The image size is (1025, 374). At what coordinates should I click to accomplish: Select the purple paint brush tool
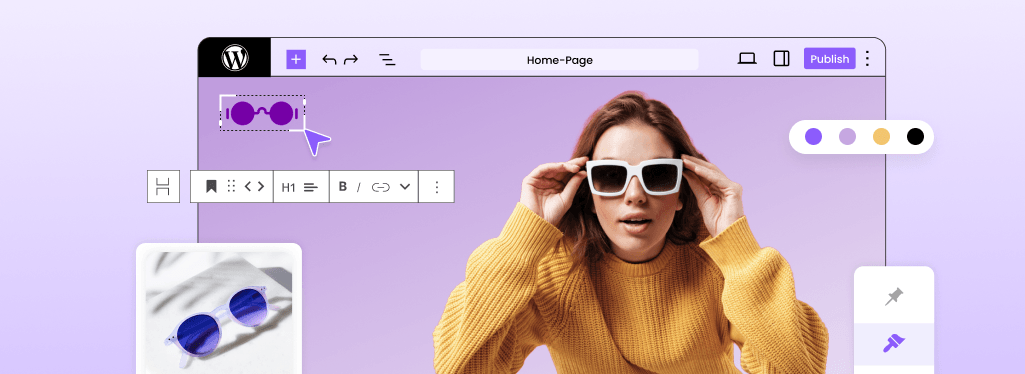tap(894, 343)
